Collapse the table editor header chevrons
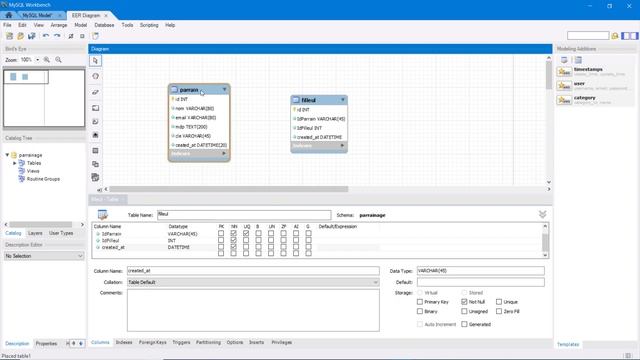 click(542, 214)
